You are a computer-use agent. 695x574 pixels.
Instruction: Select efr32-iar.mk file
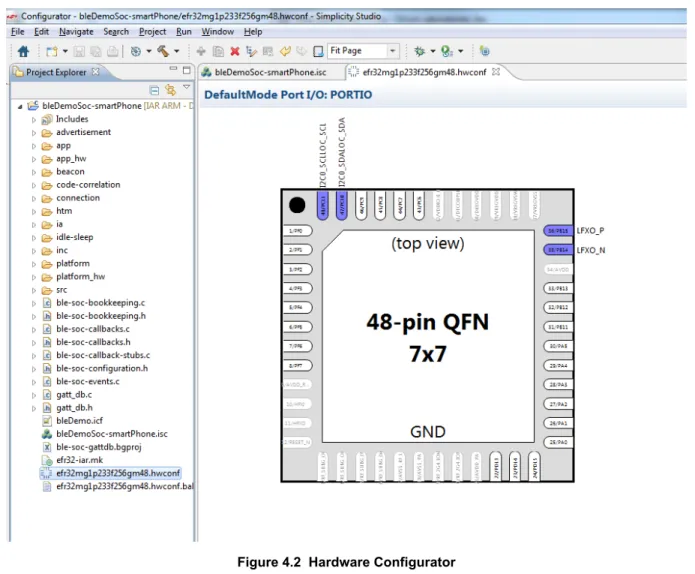click(x=79, y=460)
